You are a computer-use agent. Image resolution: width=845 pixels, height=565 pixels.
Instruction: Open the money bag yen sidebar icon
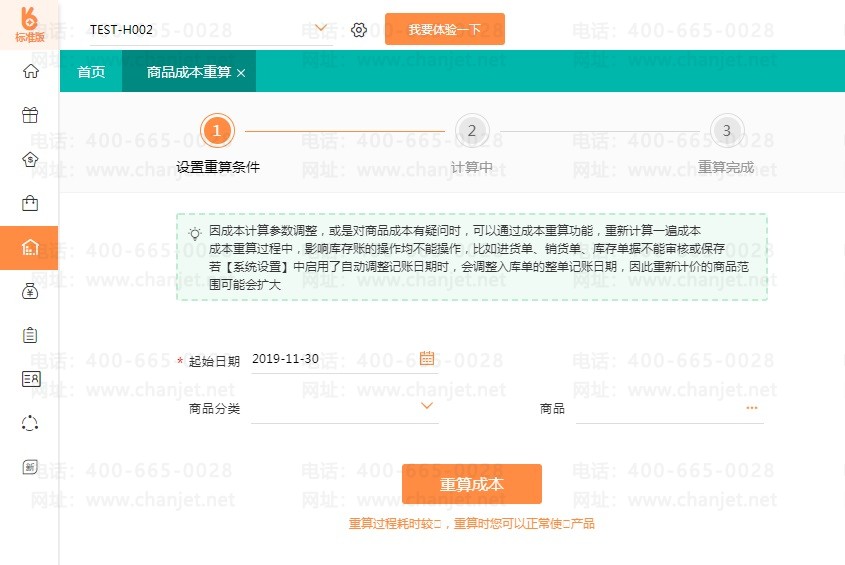30,291
